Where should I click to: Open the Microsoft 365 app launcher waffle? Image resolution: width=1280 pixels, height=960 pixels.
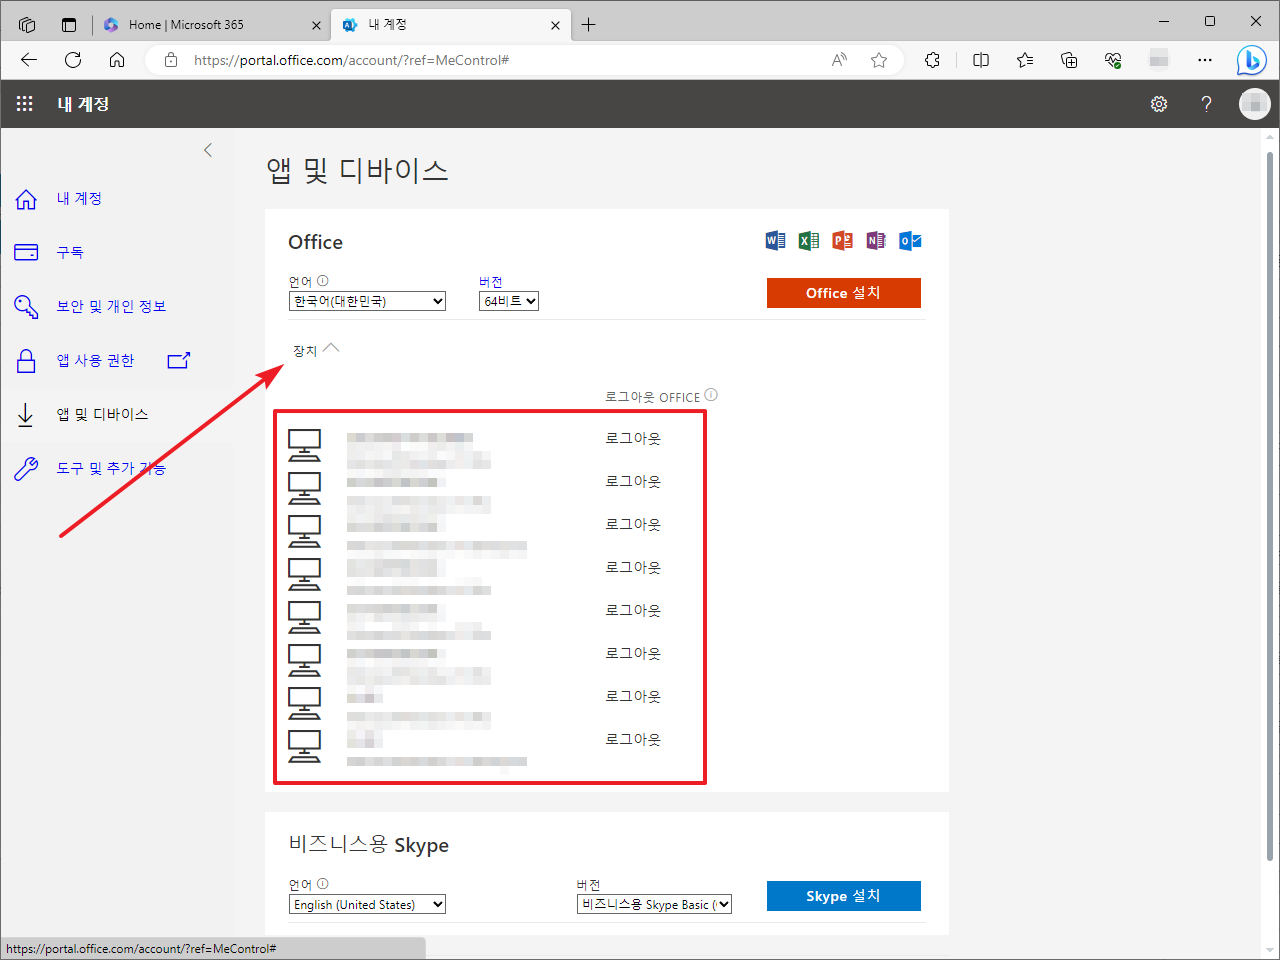tap(25, 104)
